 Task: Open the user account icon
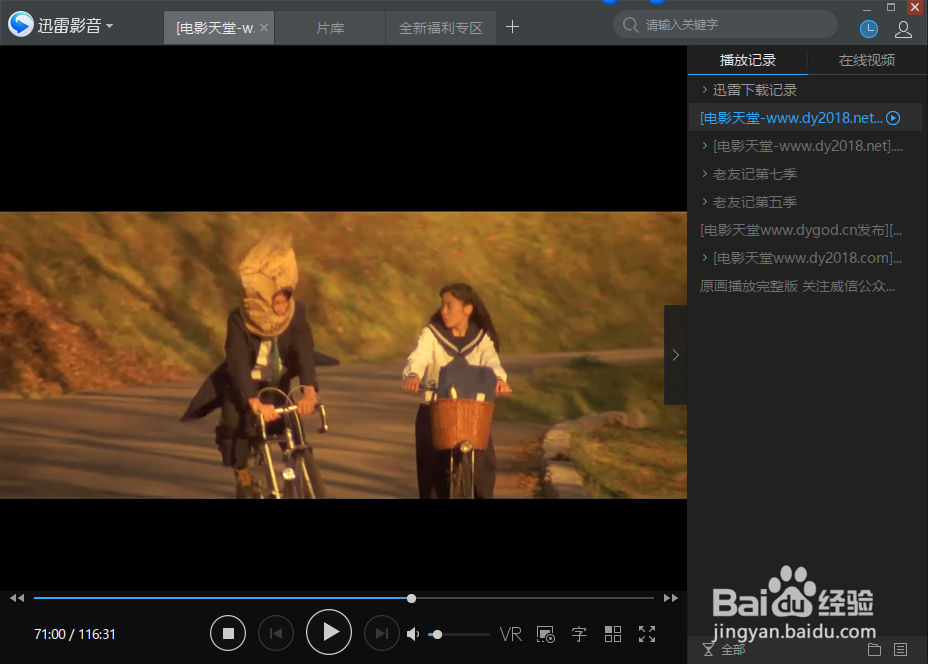pos(903,29)
